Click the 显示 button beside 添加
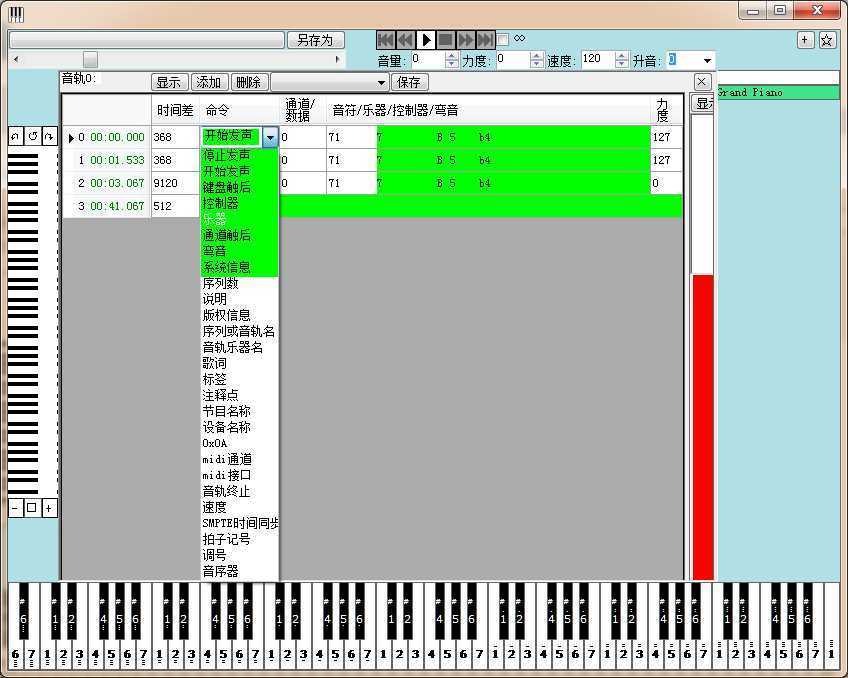Viewport: 848px width, 678px height. [x=169, y=82]
